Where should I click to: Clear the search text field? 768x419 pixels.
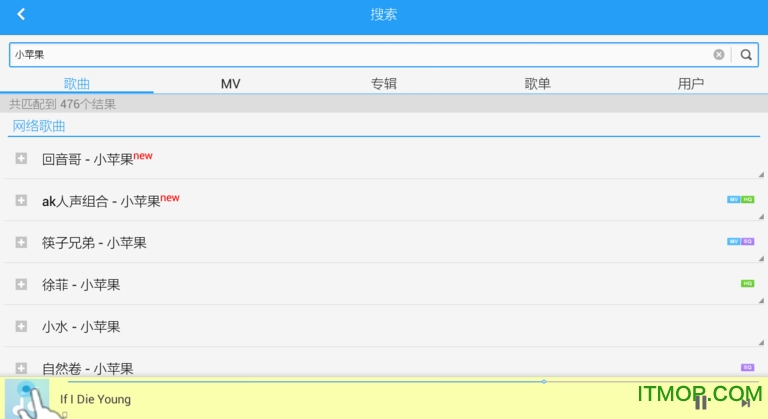pyautogui.click(x=718, y=55)
